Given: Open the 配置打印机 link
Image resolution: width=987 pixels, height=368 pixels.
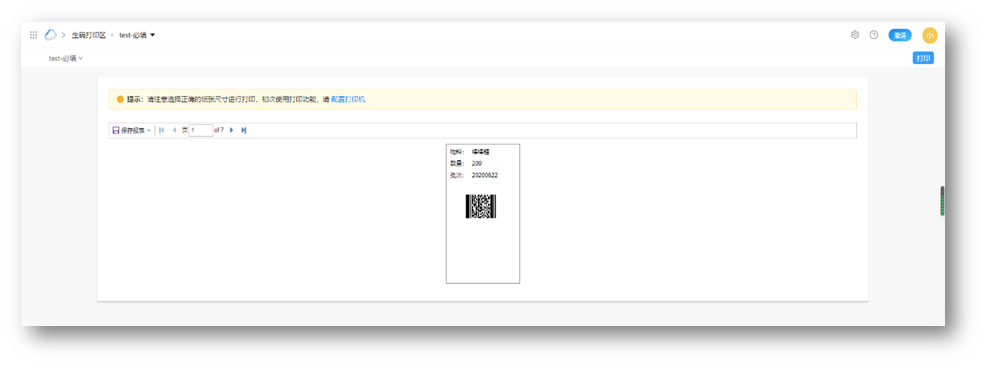Looking at the screenshot, I should [348, 99].
